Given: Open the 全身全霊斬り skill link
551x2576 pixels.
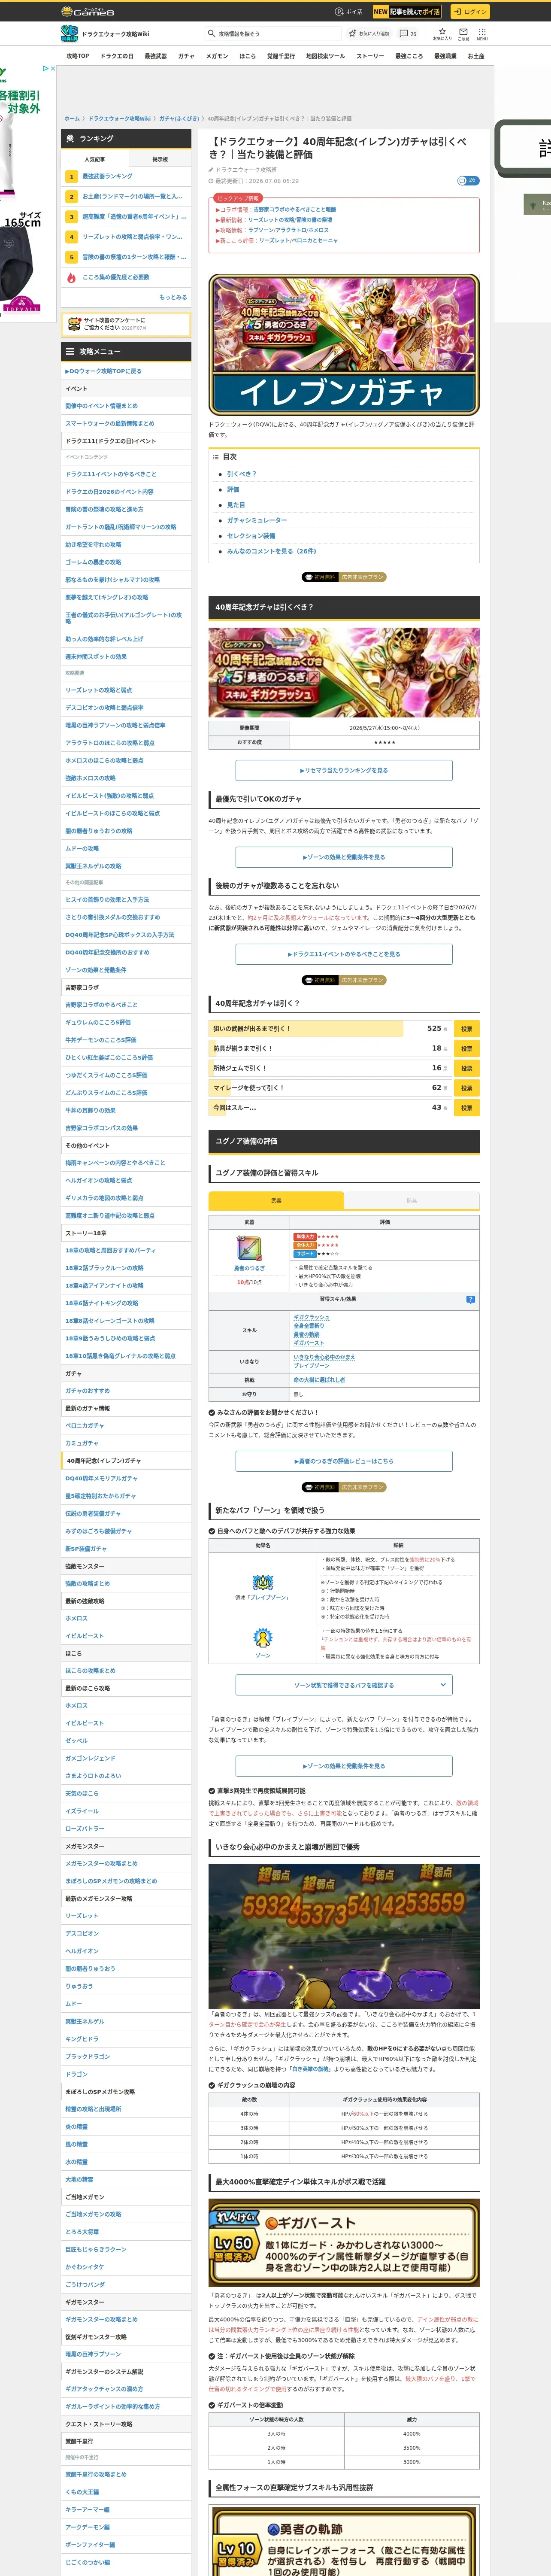Looking at the screenshot, I should coord(309,1326).
